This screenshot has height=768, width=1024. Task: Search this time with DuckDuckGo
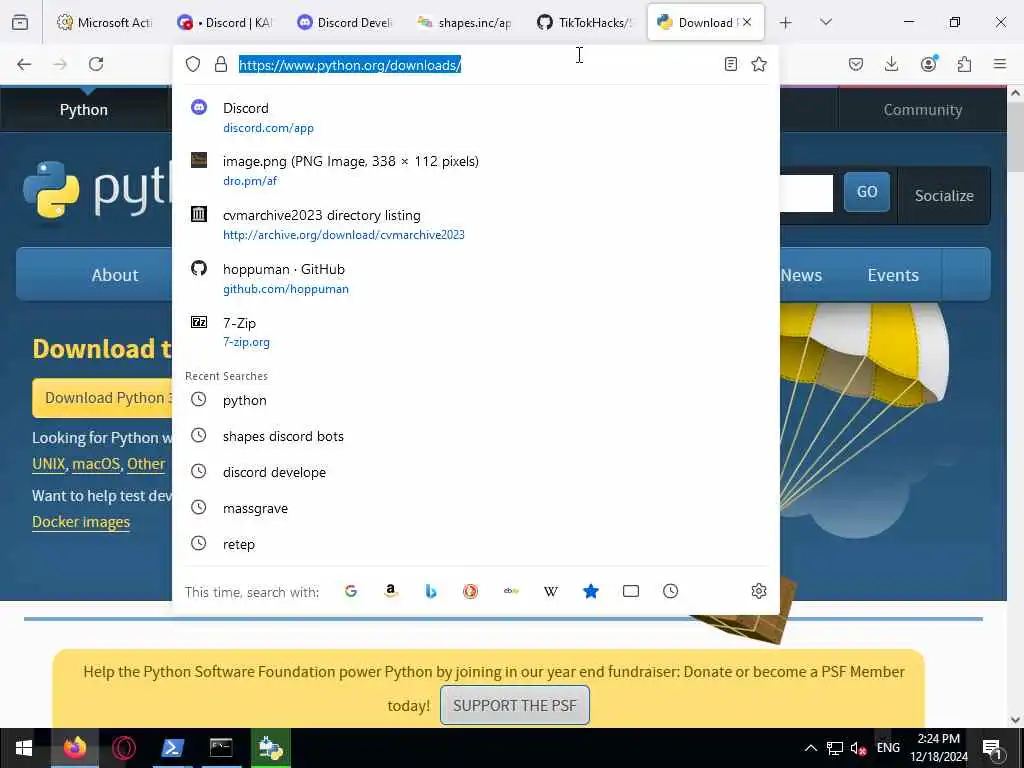coord(470,591)
